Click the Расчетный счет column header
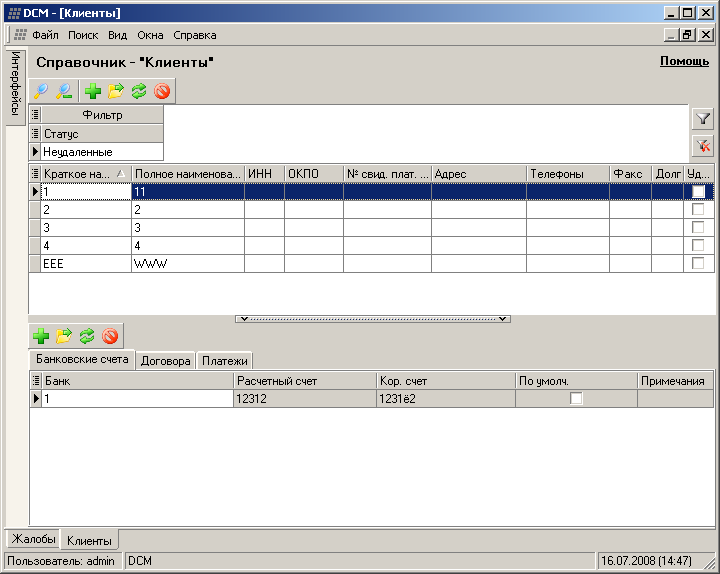720x574 pixels. (305, 381)
